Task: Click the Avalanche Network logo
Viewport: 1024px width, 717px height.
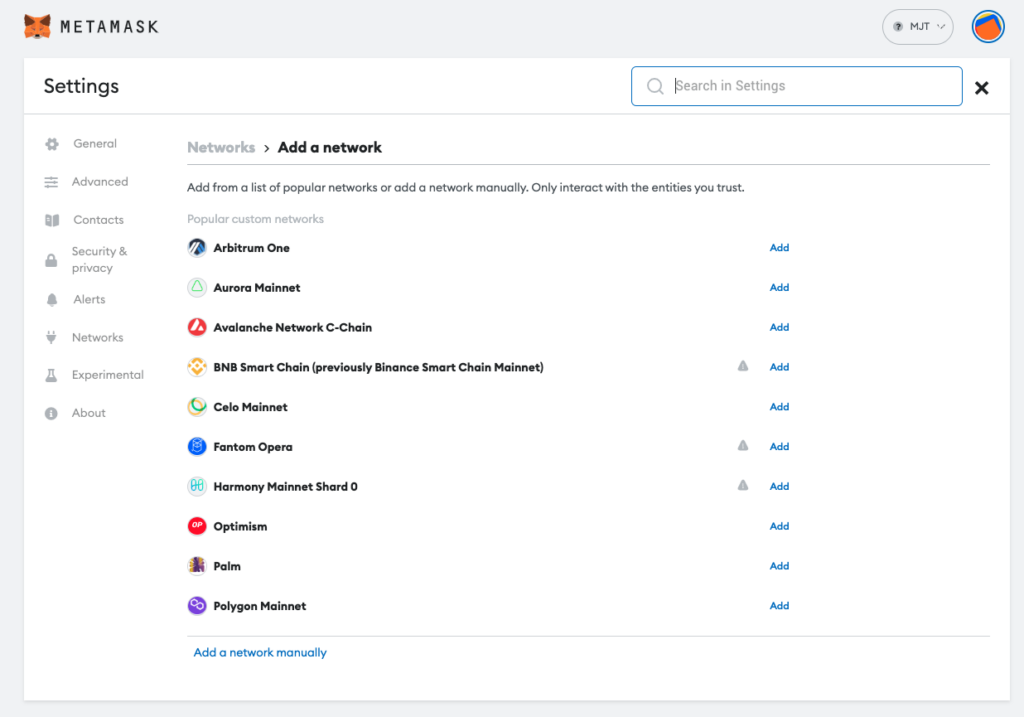Action: click(x=197, y=327)
